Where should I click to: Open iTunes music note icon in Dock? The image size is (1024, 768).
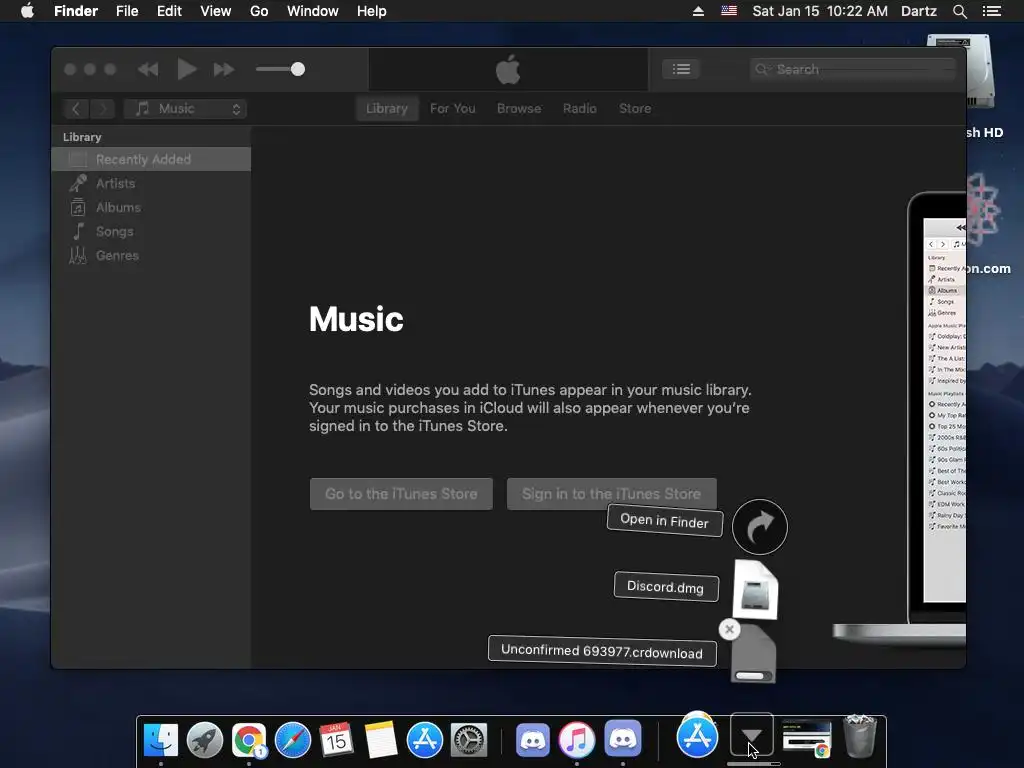[x=577, y=740]
